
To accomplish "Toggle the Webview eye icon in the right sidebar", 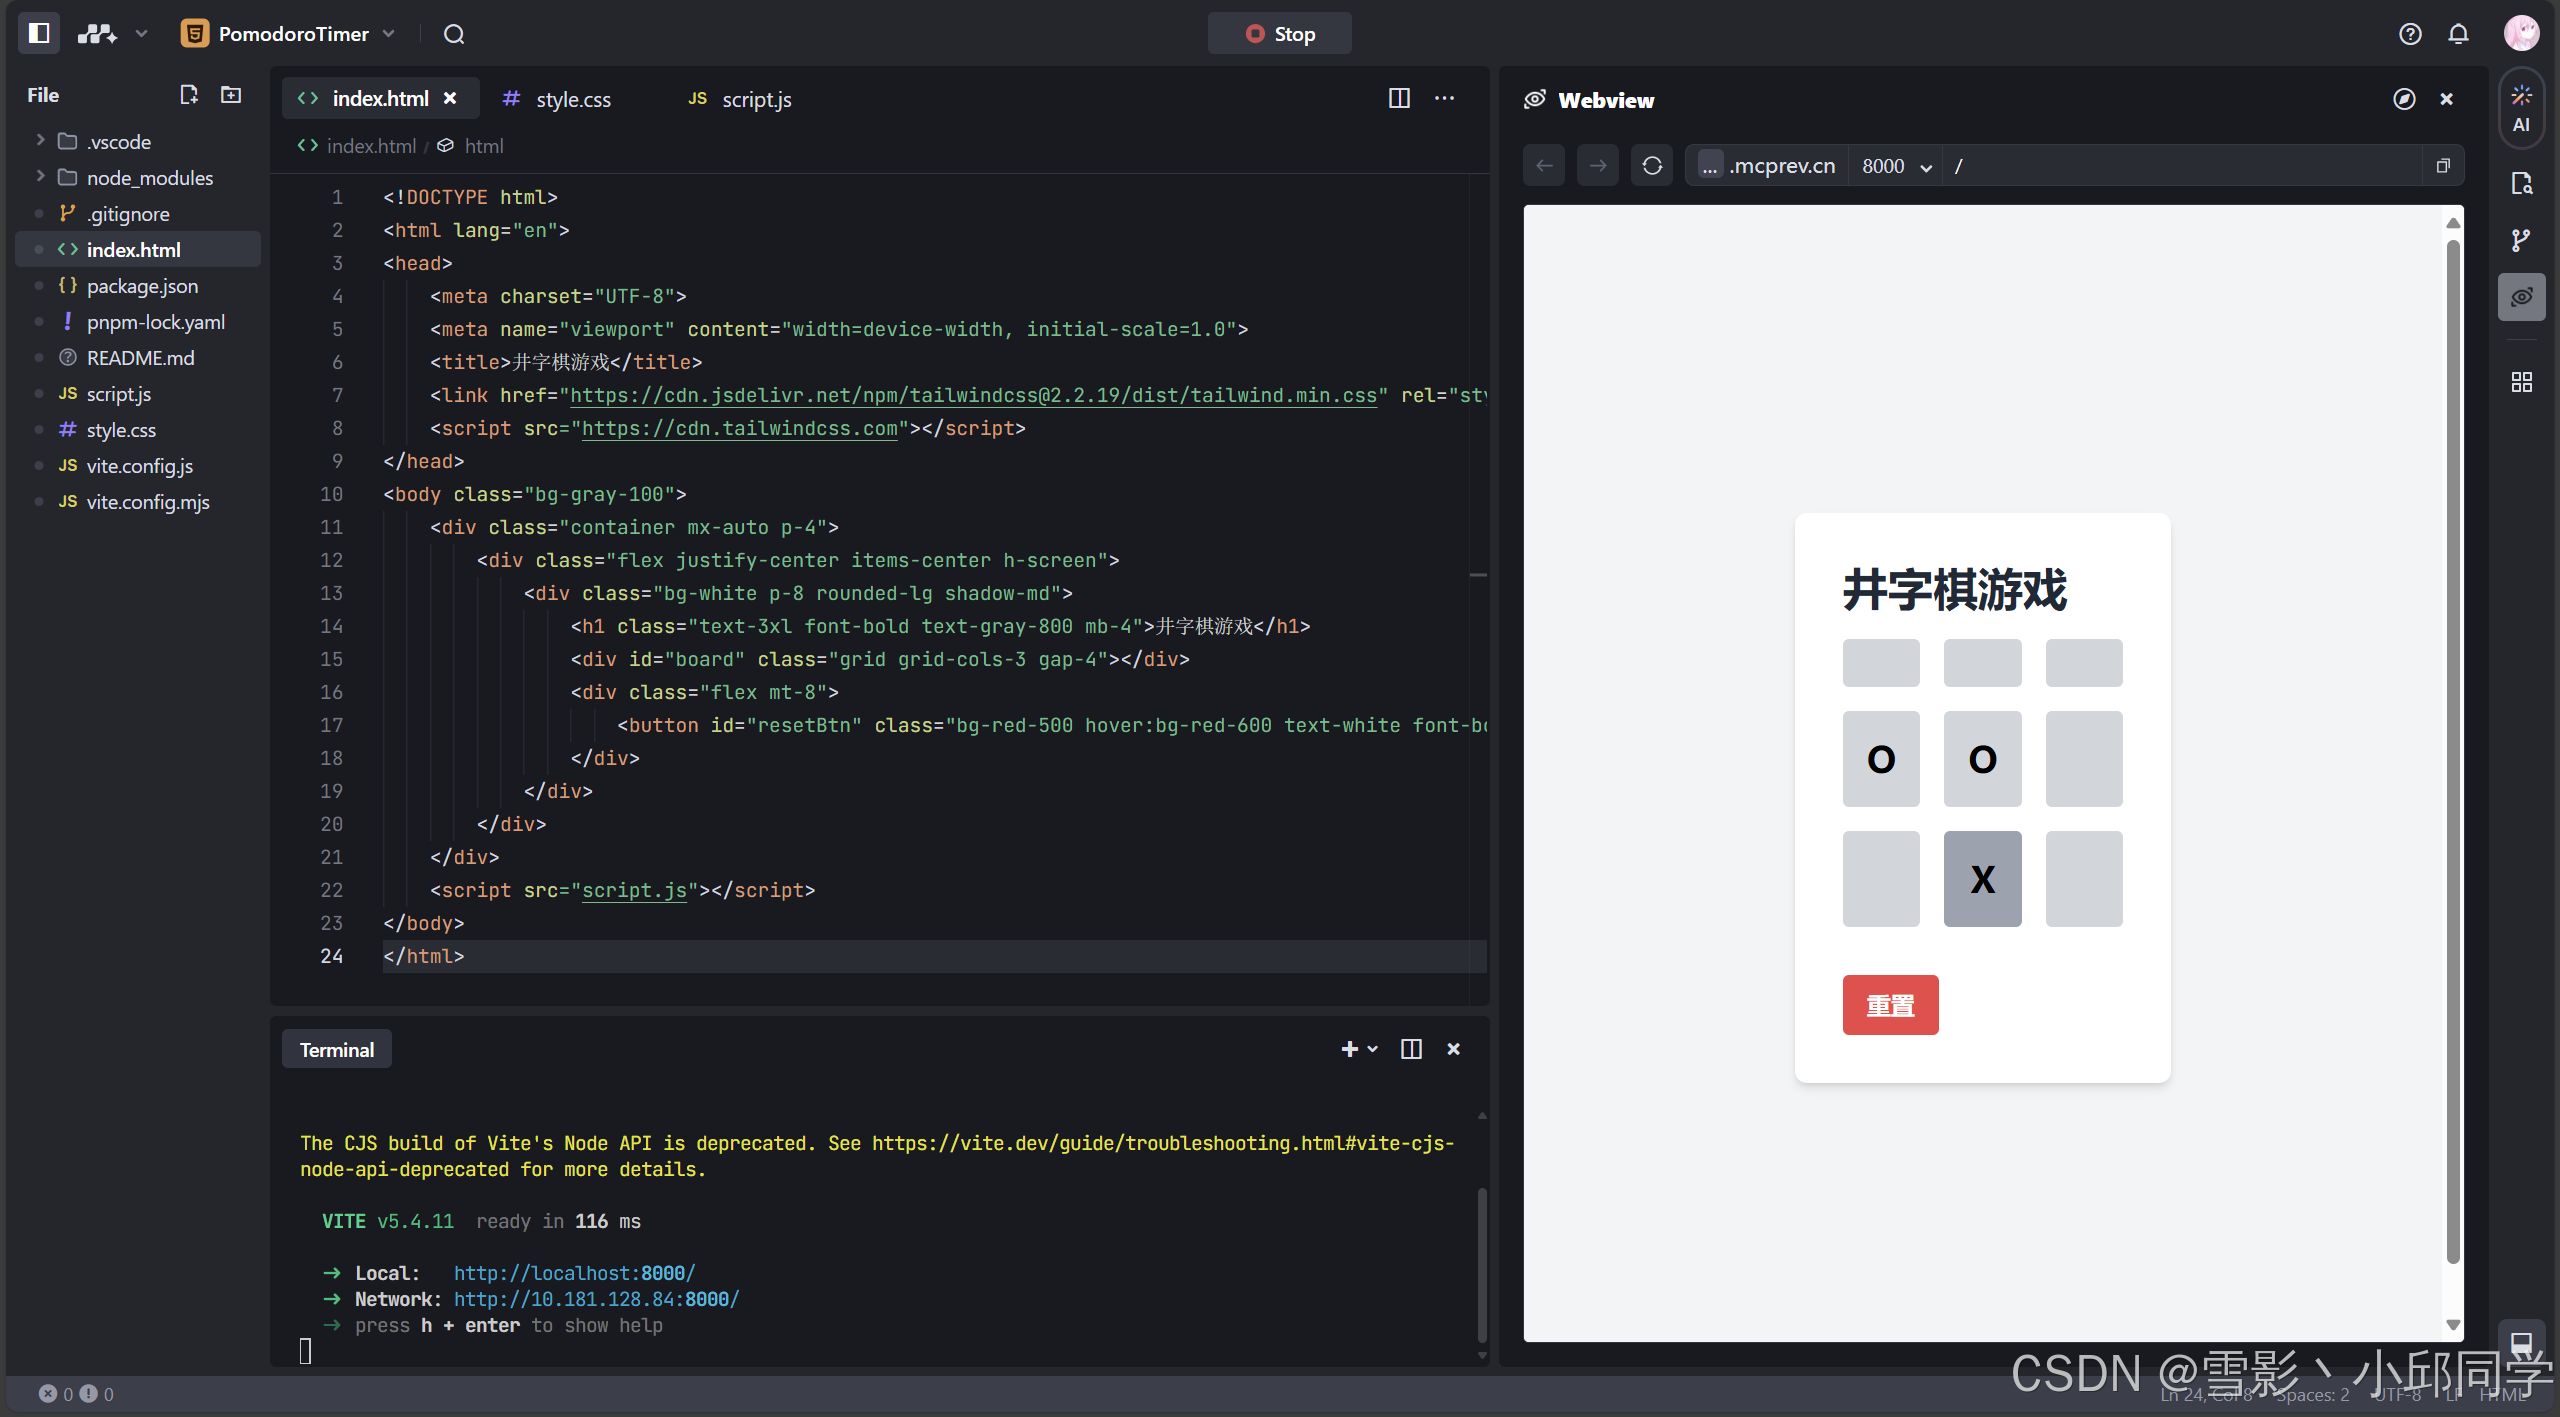I will 2521,297.
